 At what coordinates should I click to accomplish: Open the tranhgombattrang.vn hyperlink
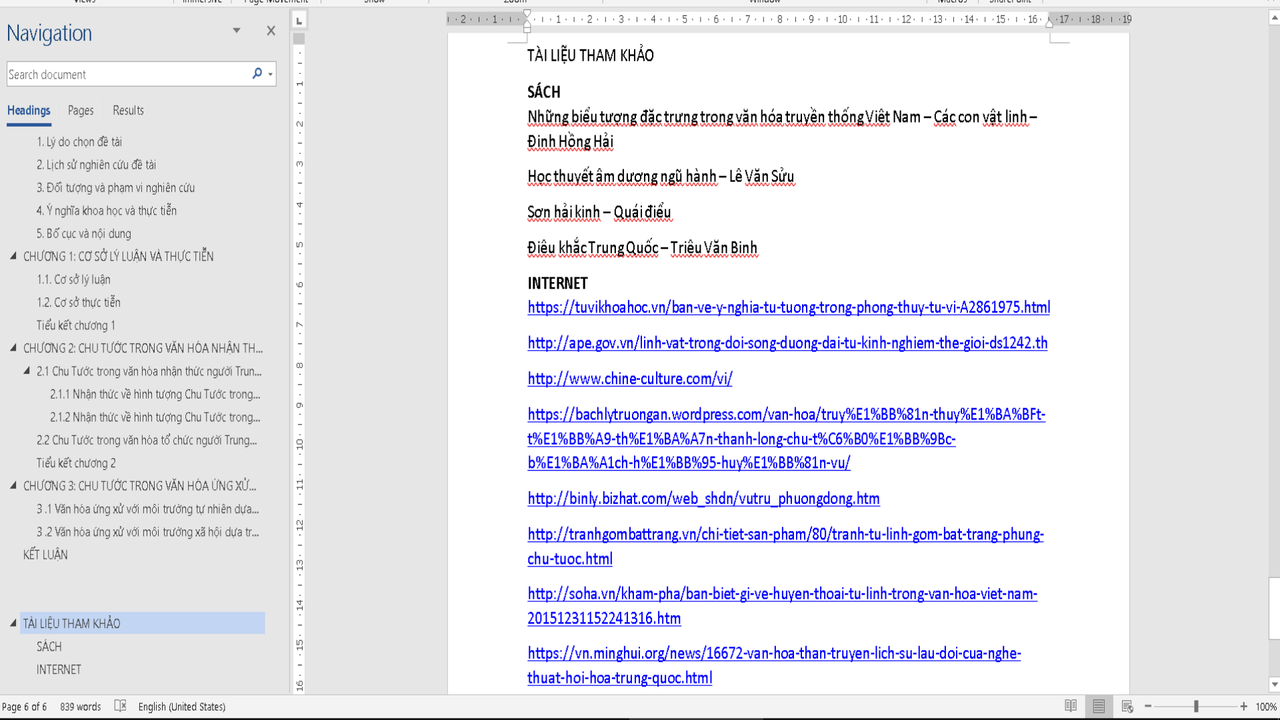pyautogui.click(x=785, y=547)
